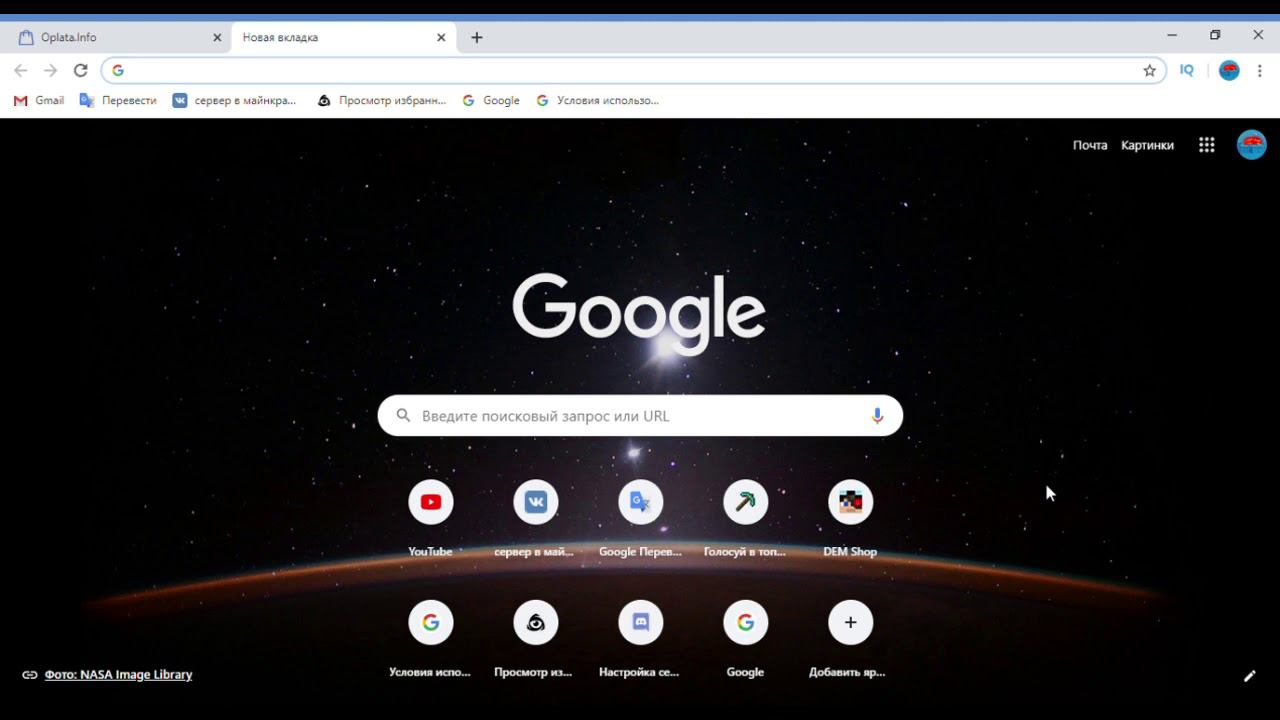Click the browser forward arrow
This screenshot has width=1280, height=720.
pyautogui.click(x=51, y=71)
